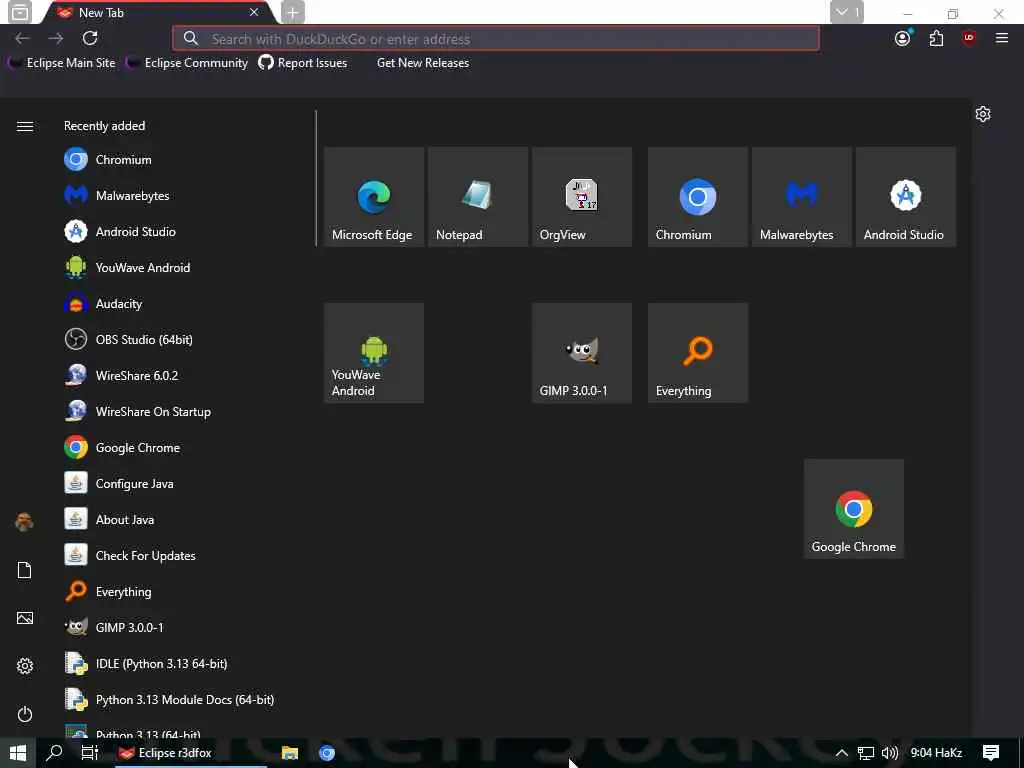The image size is (1024, 768).
Task: Open the Extensions puzzle icon
Action: pyautogui.click(x=936, y=39)
